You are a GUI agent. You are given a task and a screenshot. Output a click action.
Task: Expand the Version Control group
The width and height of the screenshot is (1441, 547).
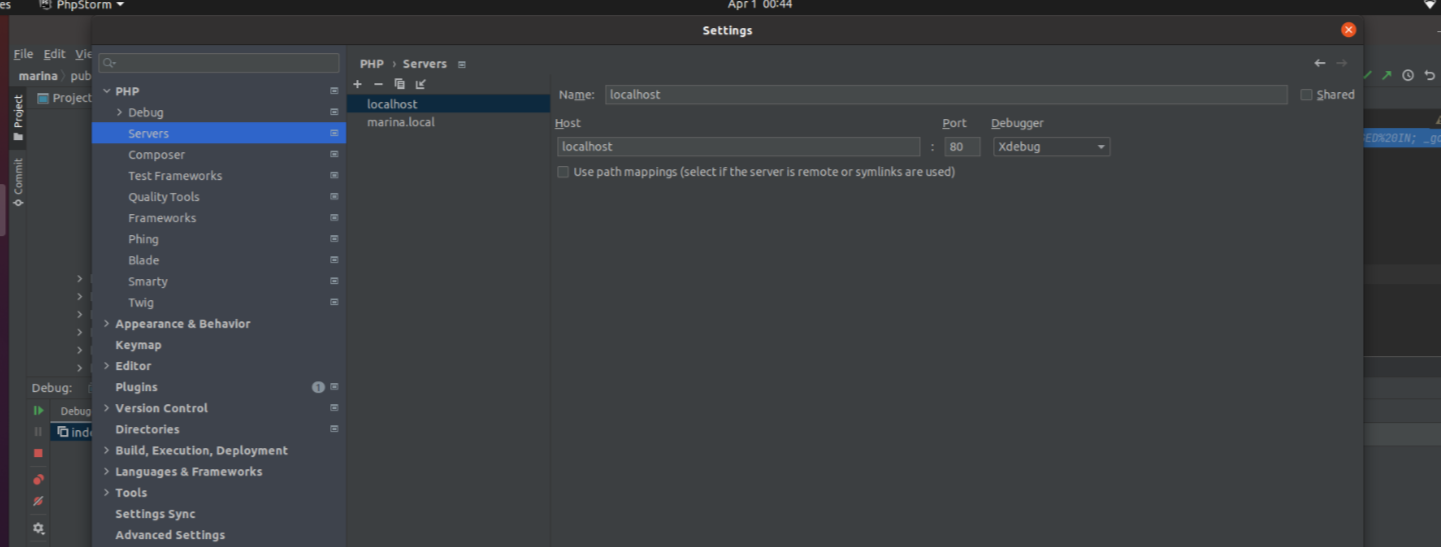pos(106,407)
